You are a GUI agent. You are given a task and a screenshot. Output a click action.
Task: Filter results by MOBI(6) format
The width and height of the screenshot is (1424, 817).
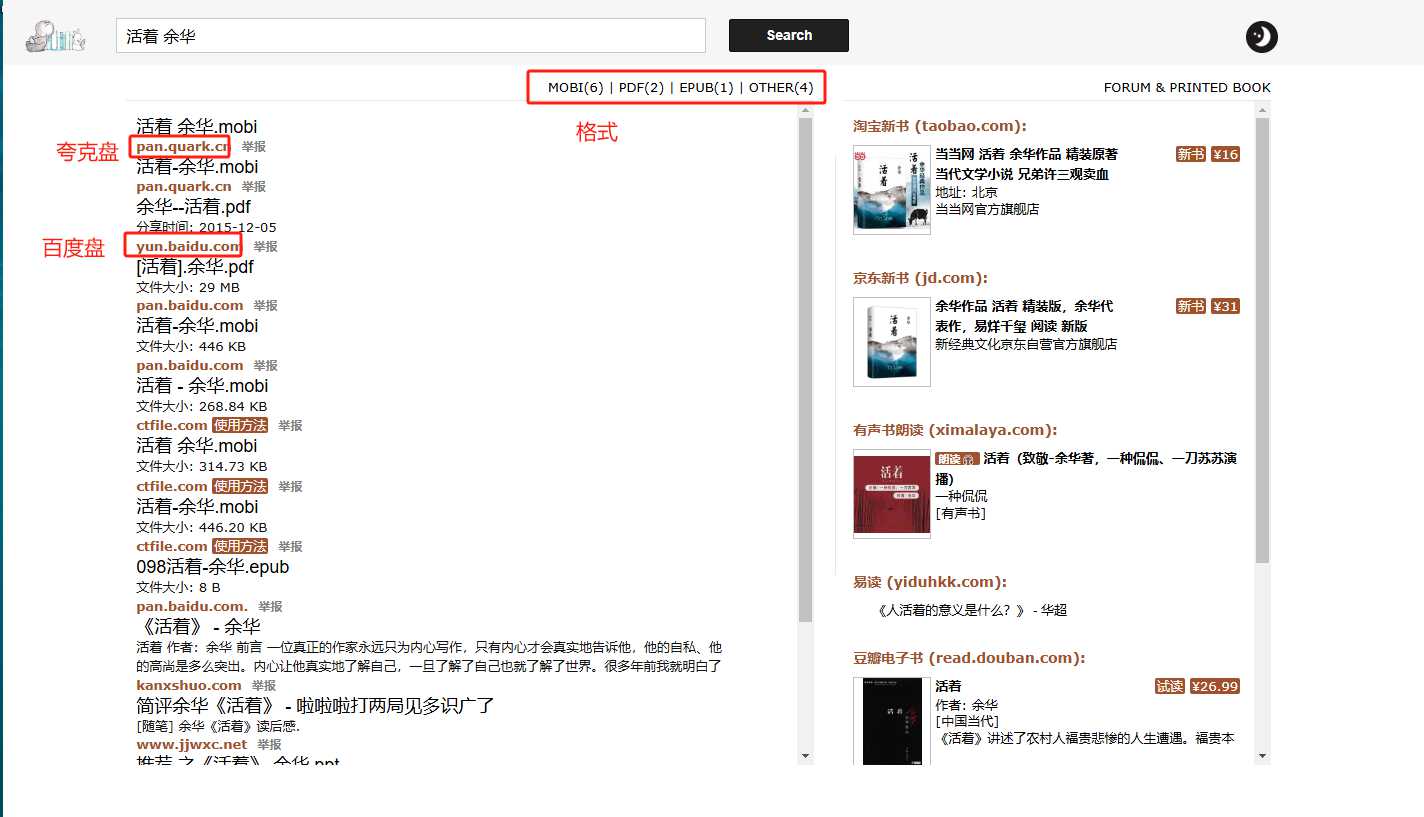pyautogui.click(x=575, y=87)
